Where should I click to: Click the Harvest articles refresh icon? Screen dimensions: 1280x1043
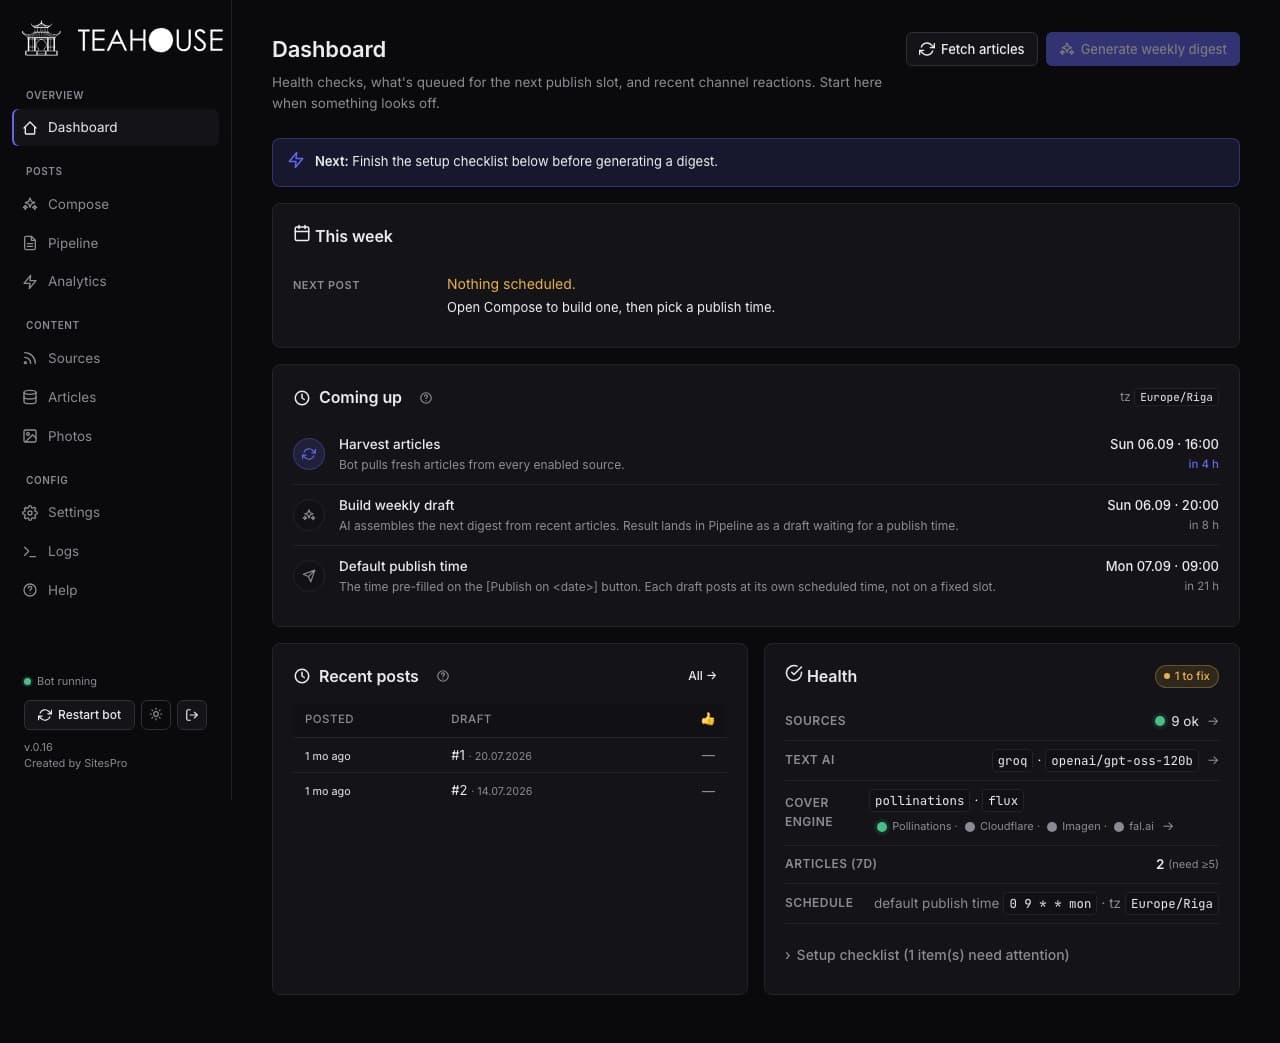click(x=309, y=454)
